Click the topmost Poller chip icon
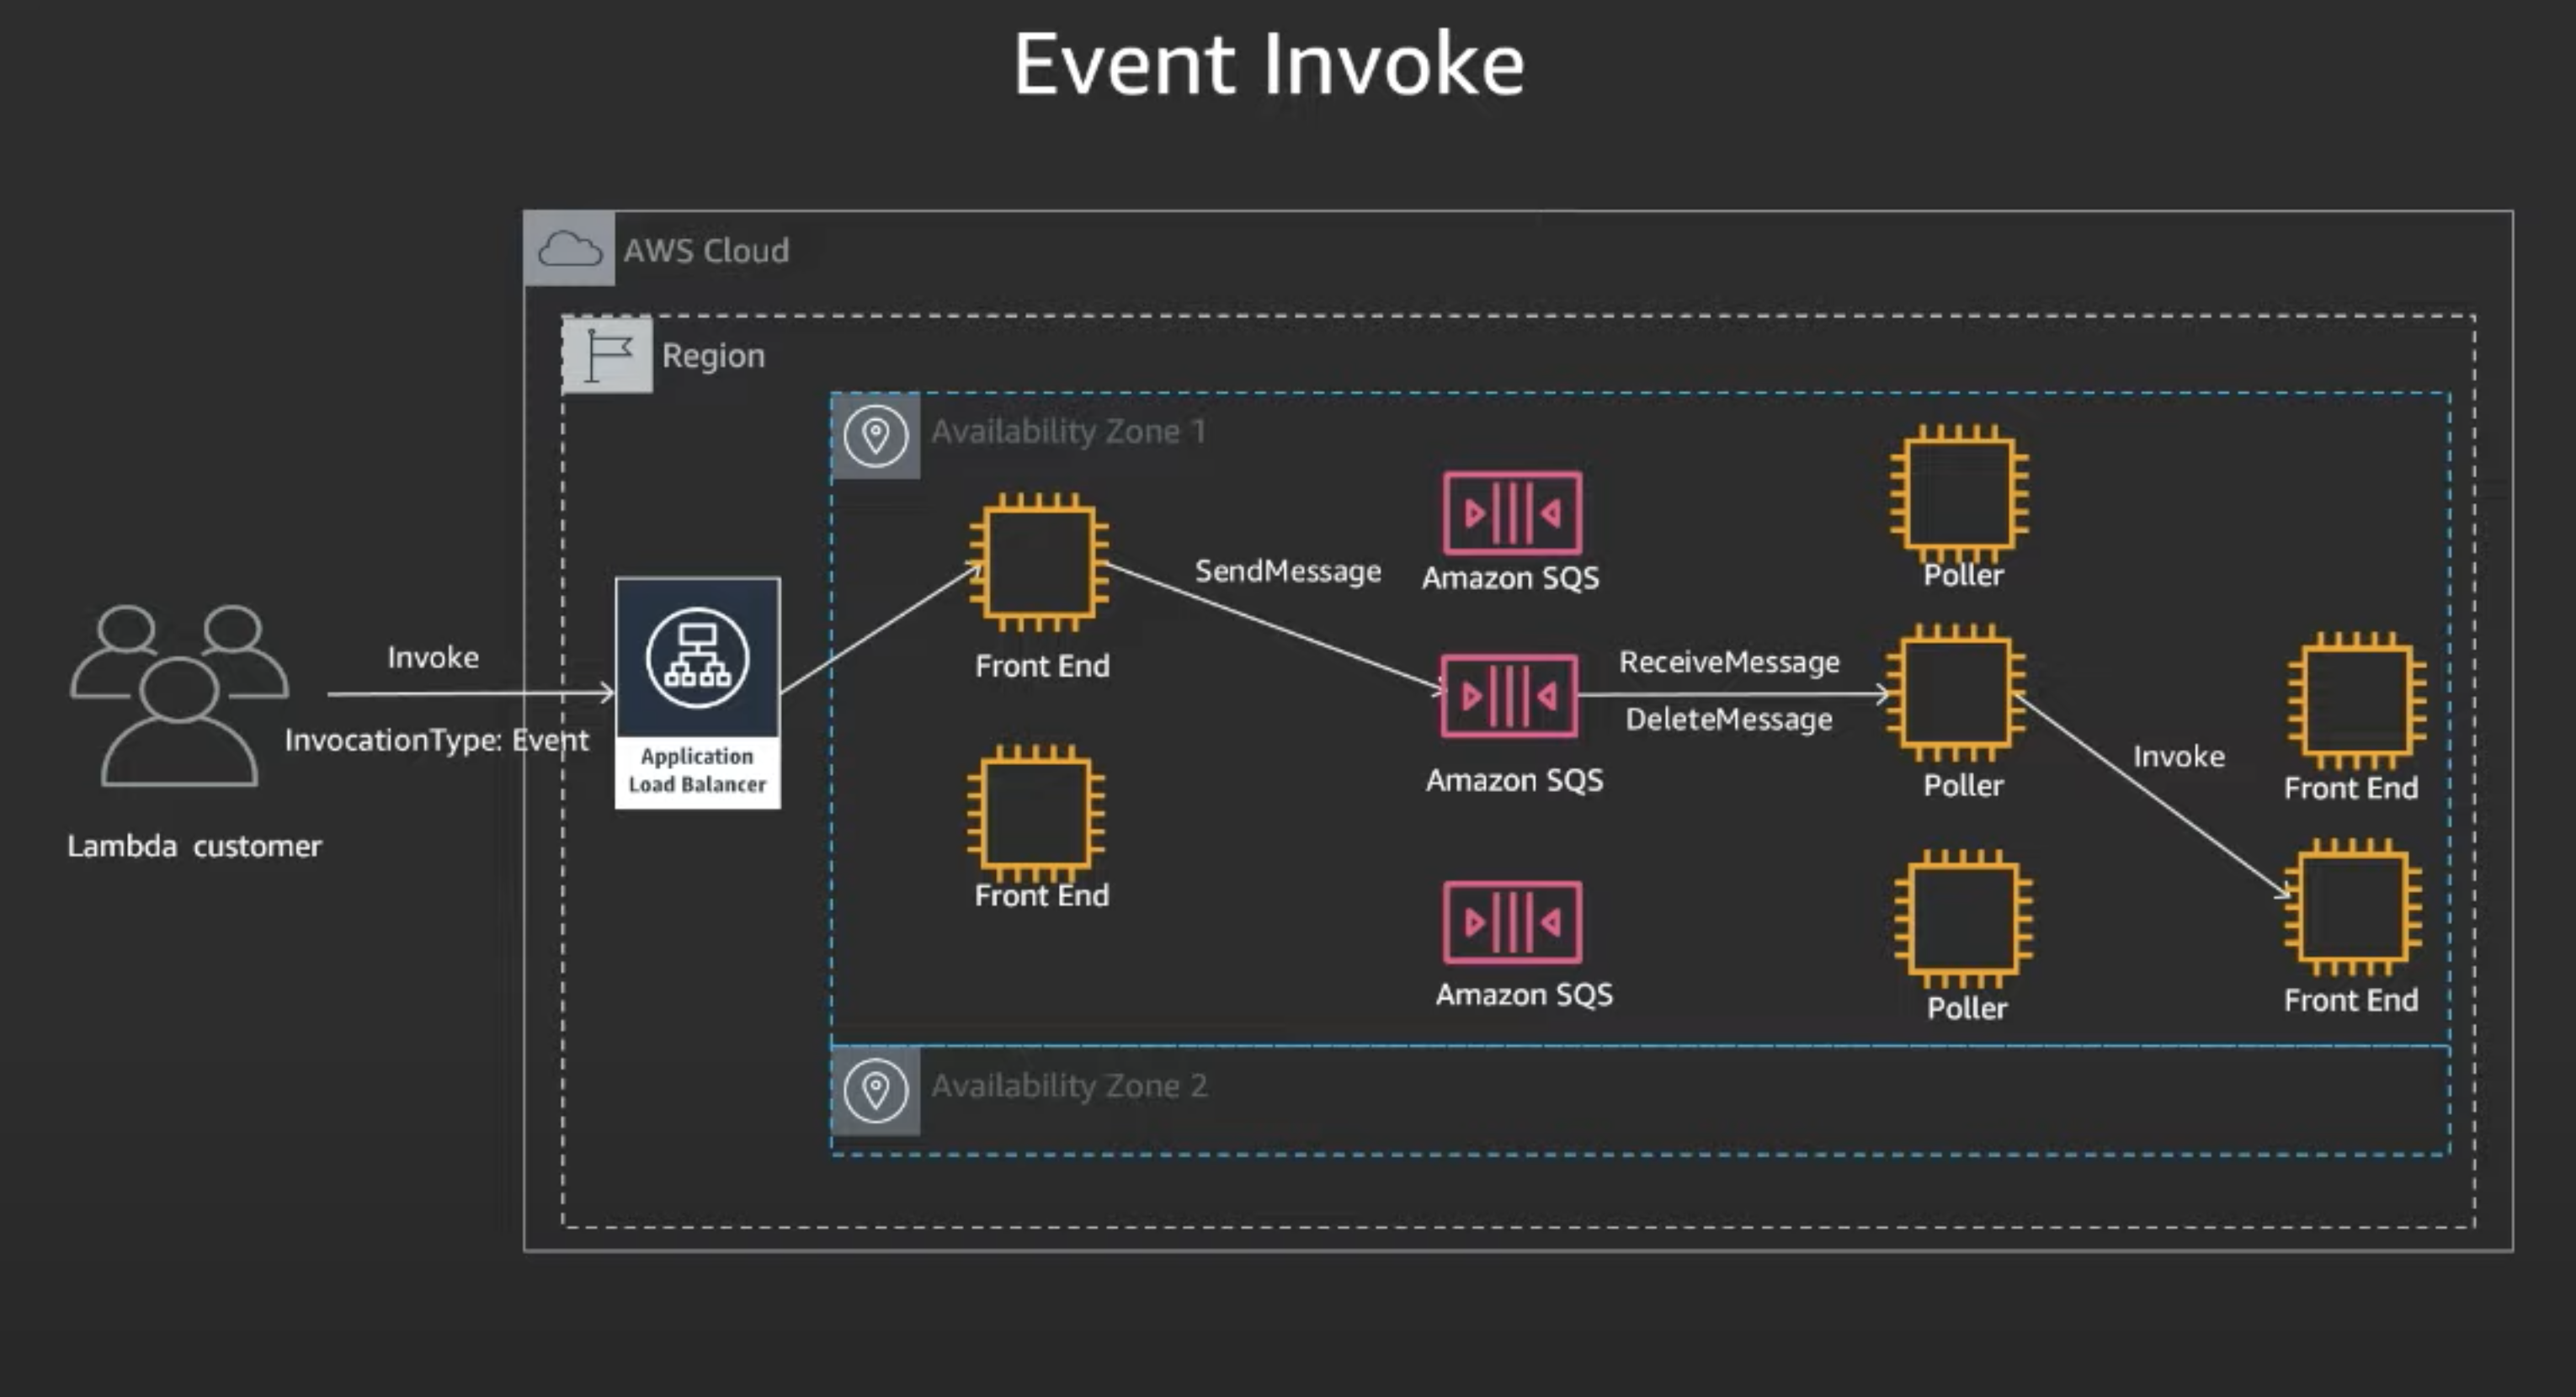Viewport: 2576px width, 1397px height. pyautogui.click(x=1959, y=494)
